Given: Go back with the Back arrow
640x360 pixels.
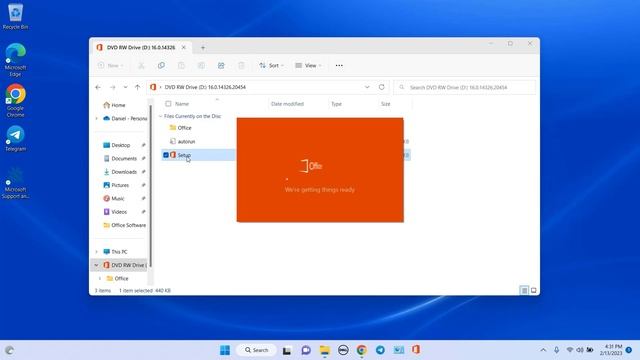Looking at the screenshot, I should (x=98, y=87).
